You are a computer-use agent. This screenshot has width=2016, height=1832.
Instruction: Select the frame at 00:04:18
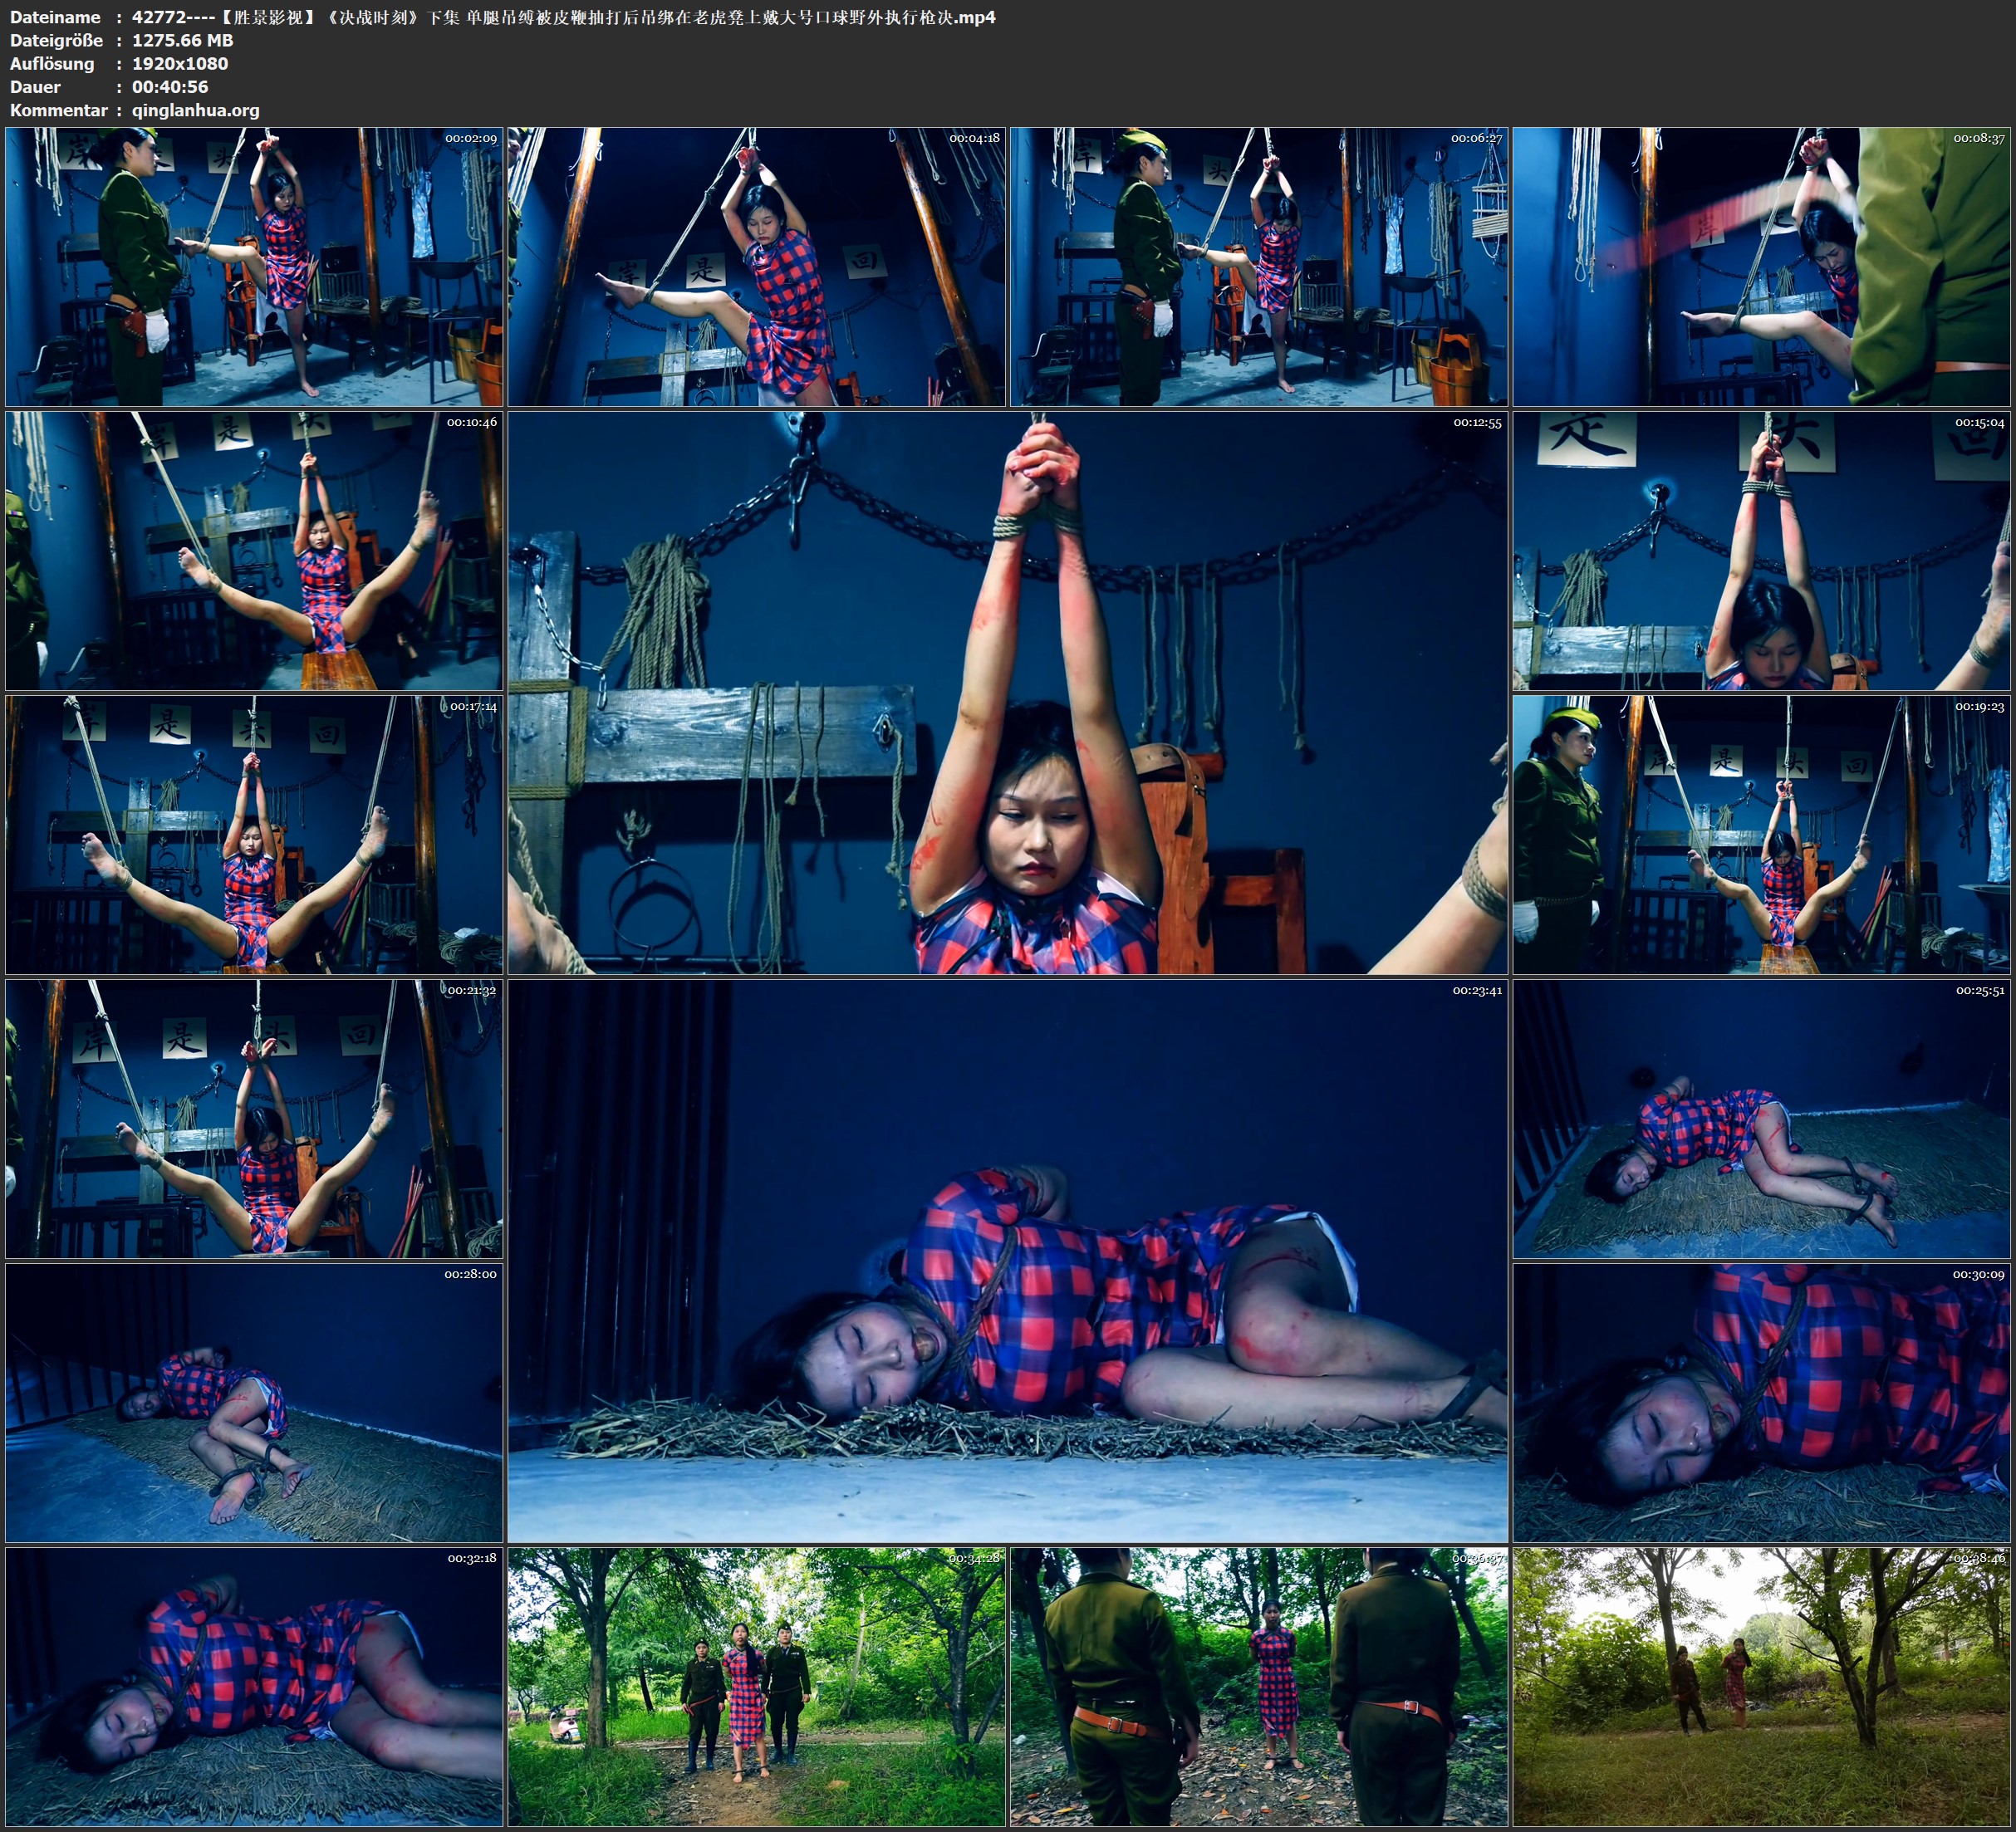click(756, 266)
